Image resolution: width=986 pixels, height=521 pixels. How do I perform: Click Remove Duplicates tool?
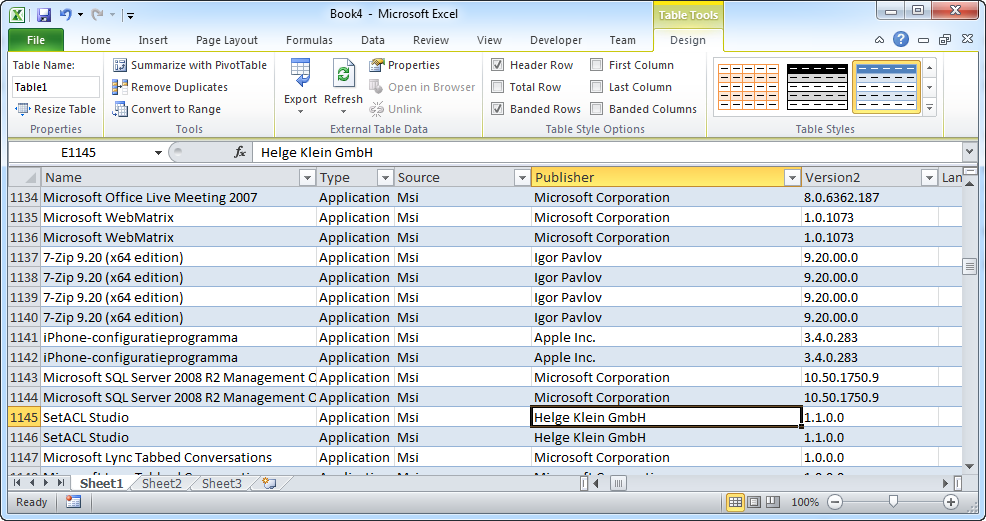pos(170,87)
